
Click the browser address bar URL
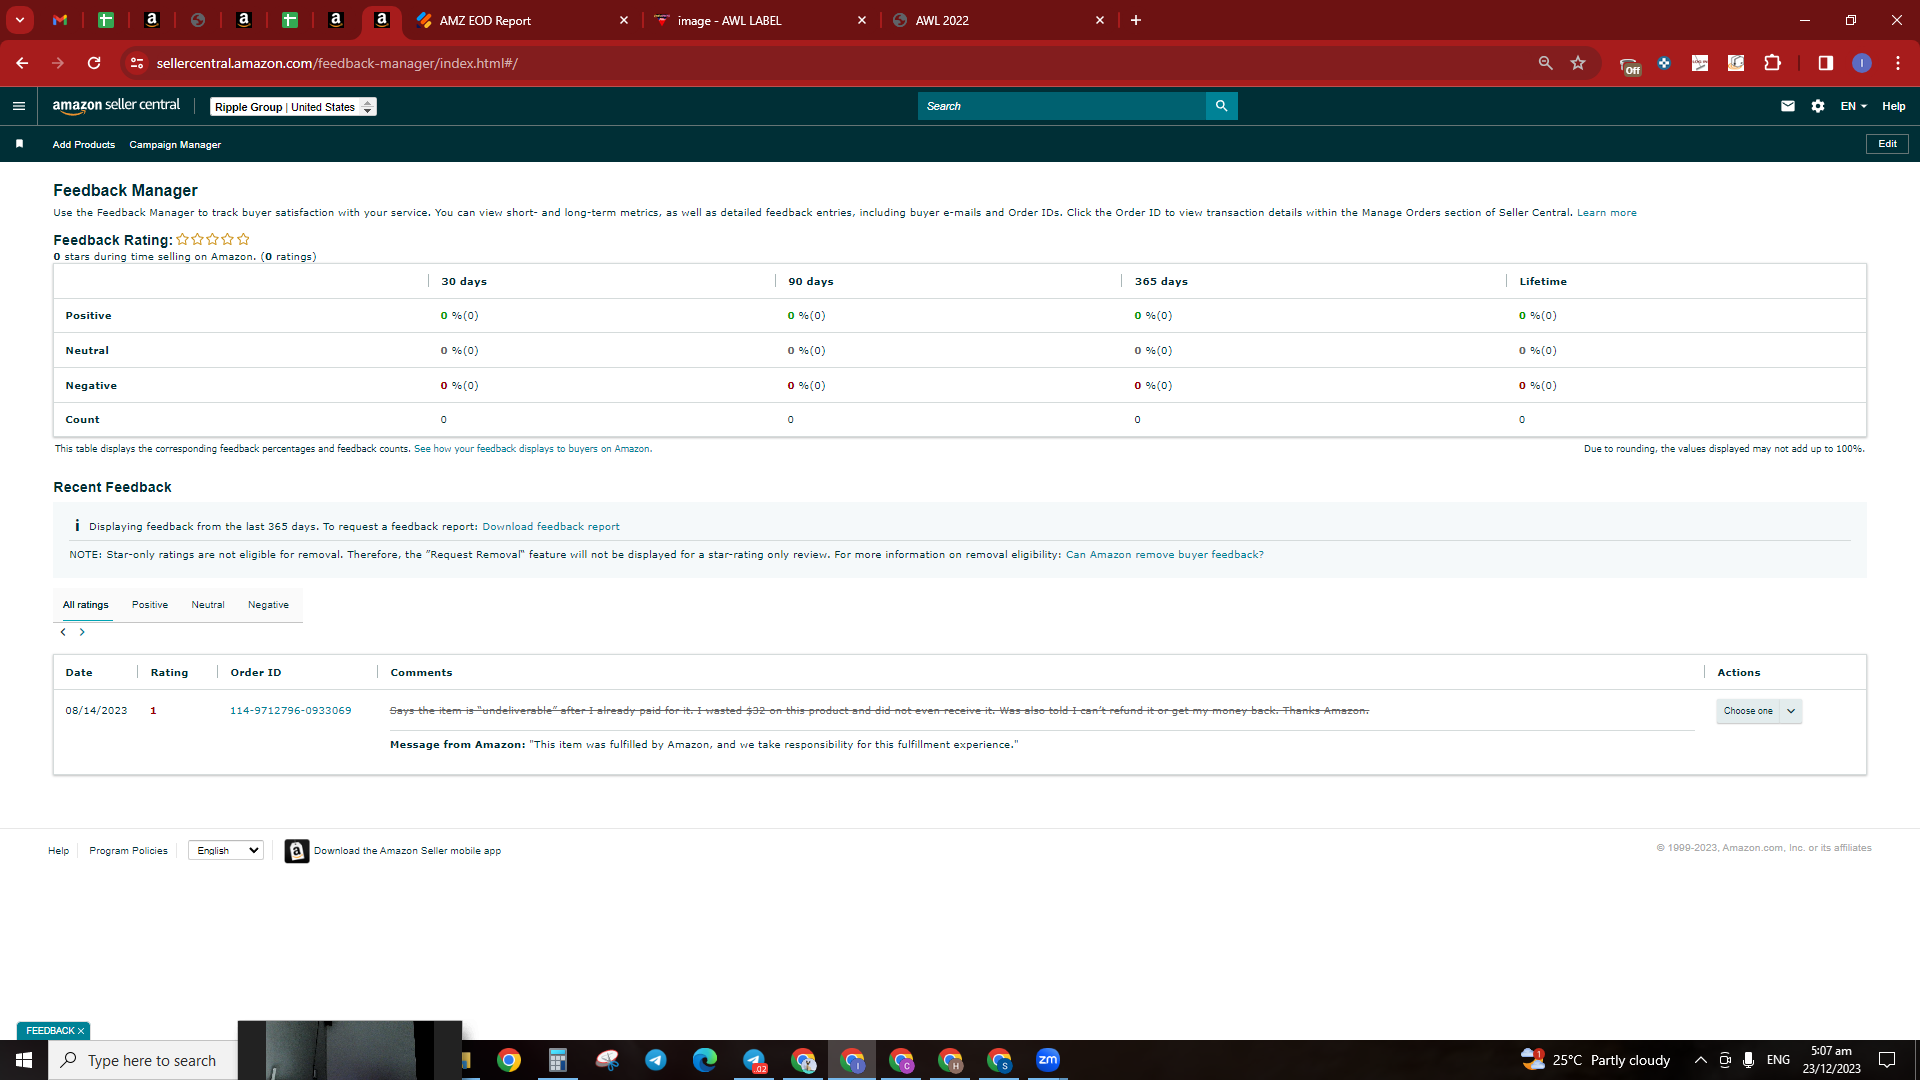click(337, 63)
